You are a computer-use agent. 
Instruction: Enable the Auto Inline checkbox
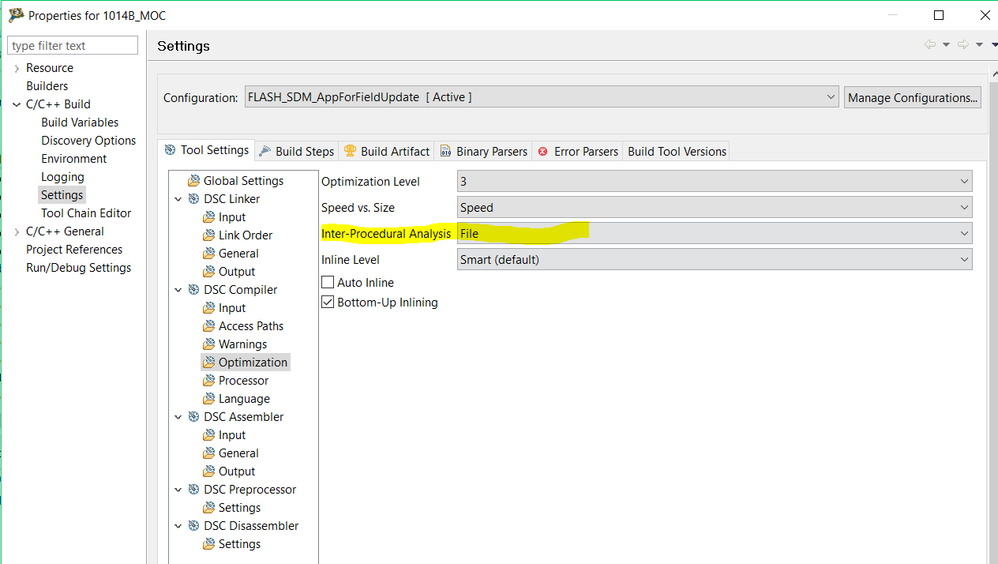pyautogui.click(x=328, y=282)
